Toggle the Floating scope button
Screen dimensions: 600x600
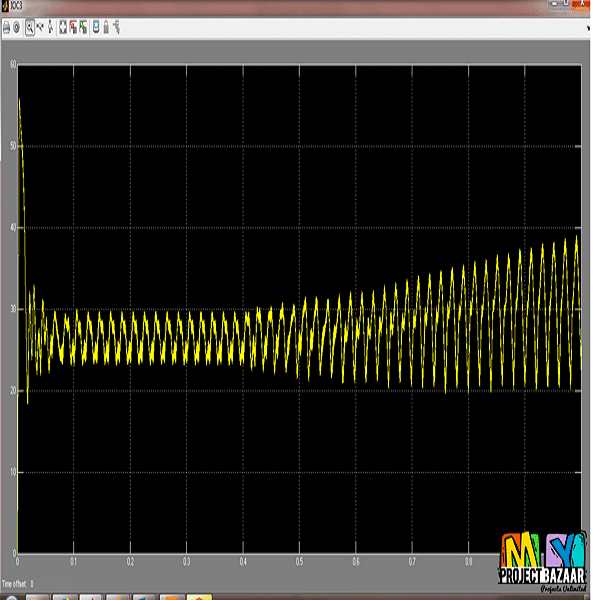point(97,28)
